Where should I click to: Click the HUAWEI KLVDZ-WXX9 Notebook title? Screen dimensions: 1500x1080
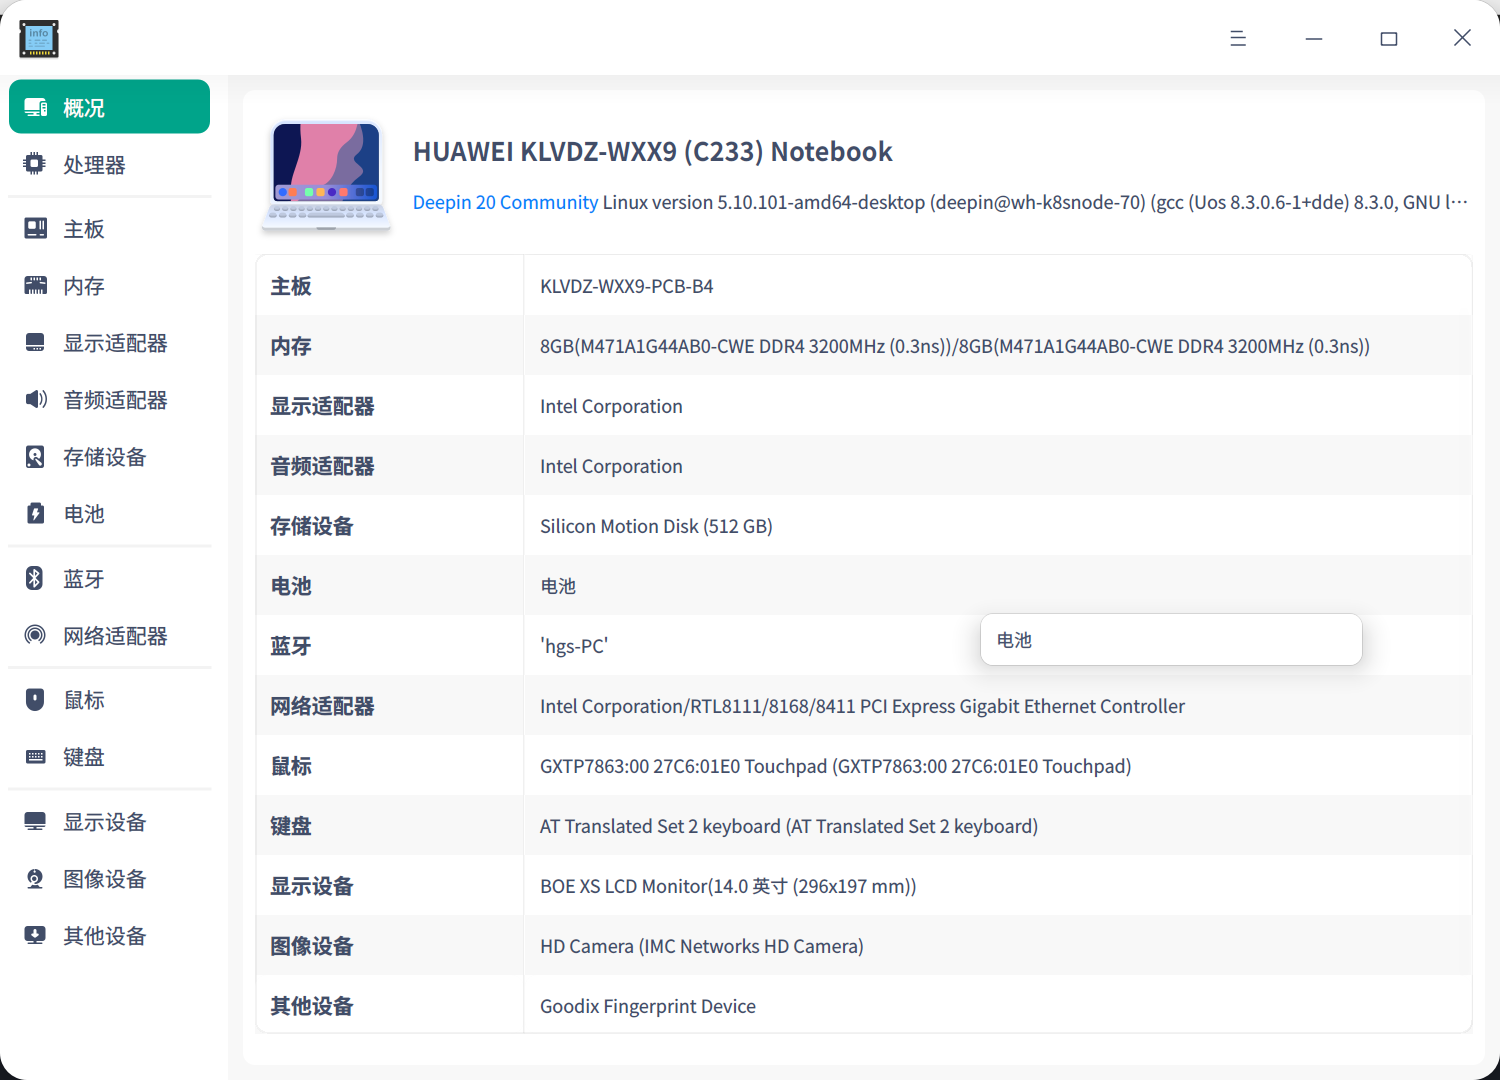tap(652, 152)
